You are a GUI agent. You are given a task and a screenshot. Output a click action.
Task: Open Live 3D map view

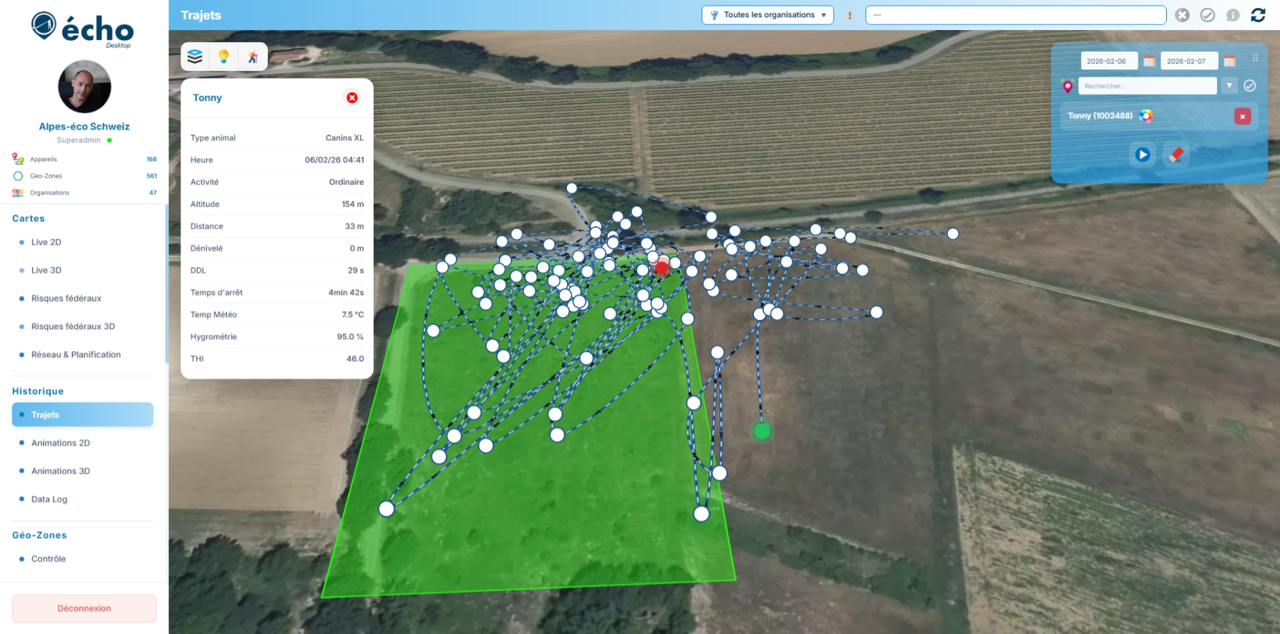tap(46, 270)
